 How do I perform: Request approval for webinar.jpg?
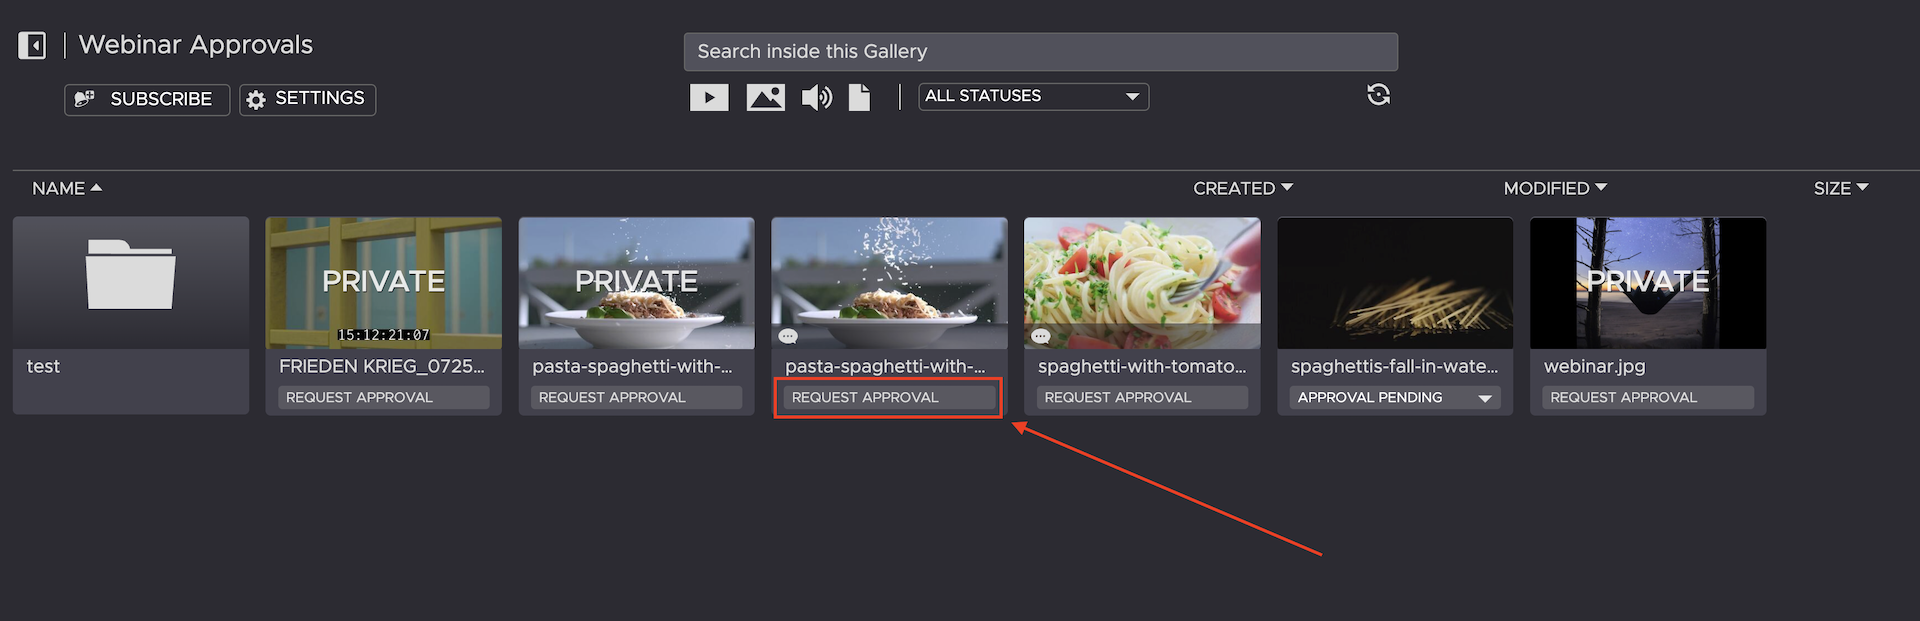1647,397
